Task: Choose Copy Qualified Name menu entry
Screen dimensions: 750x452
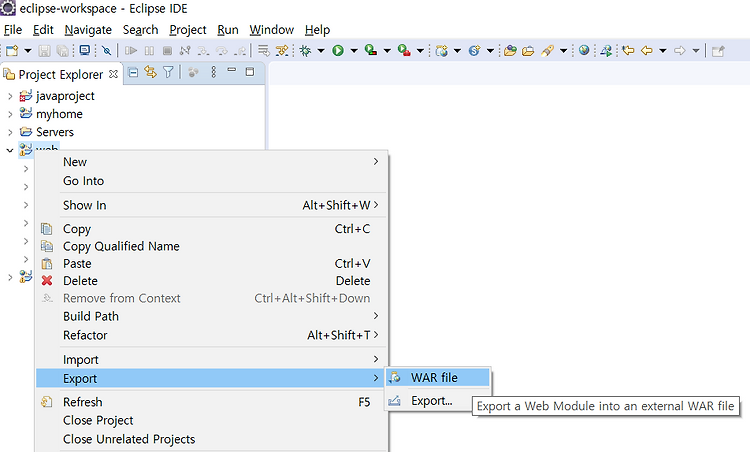Action: pyautogui.click(x=211, y=246)
